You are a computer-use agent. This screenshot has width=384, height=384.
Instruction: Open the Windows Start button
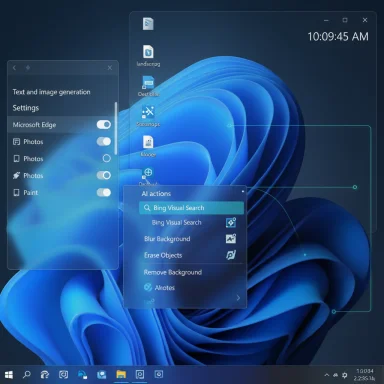tap(9, 375)
